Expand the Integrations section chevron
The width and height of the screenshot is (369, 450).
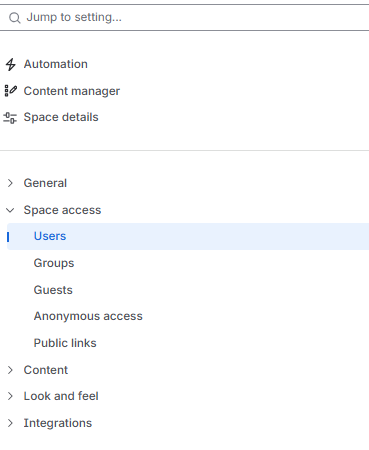(x=10, y=423)
